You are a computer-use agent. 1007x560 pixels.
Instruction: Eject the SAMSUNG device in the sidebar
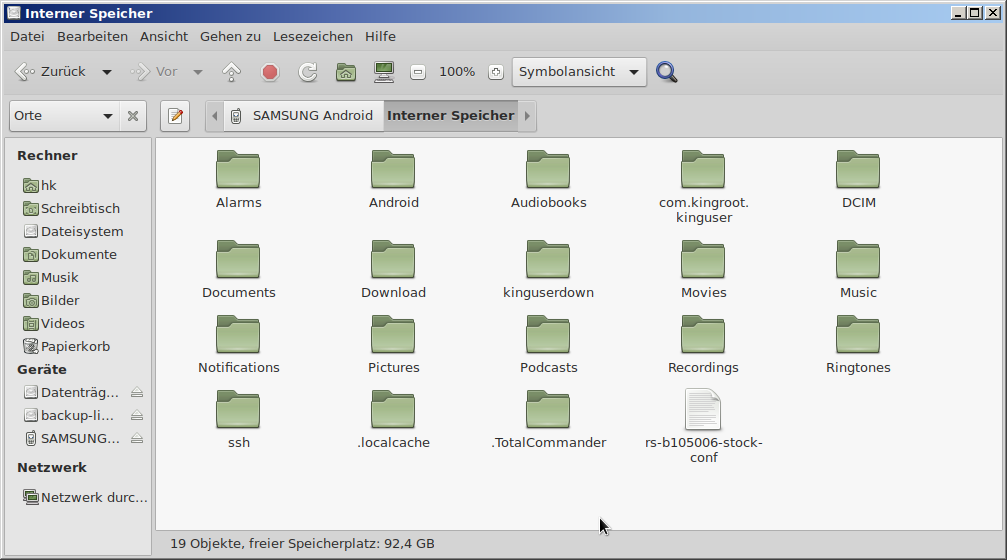click(137, 438)
